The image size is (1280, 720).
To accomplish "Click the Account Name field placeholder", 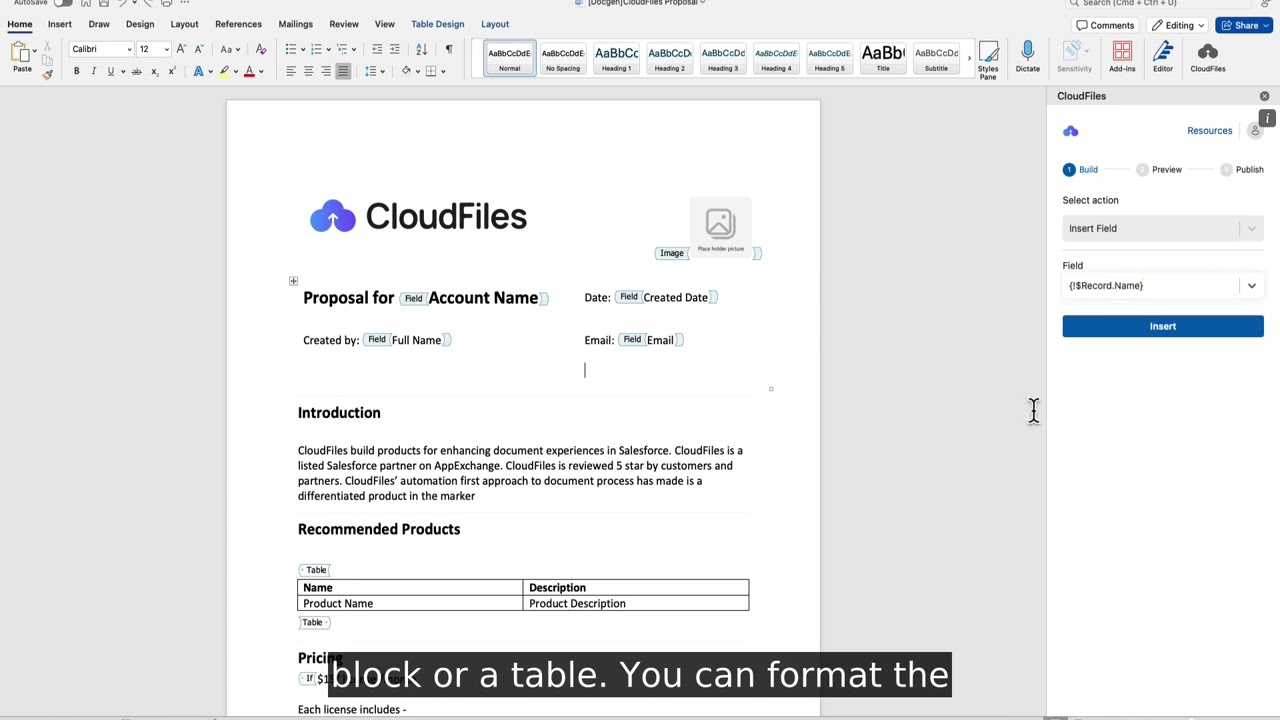I will 474,298.
